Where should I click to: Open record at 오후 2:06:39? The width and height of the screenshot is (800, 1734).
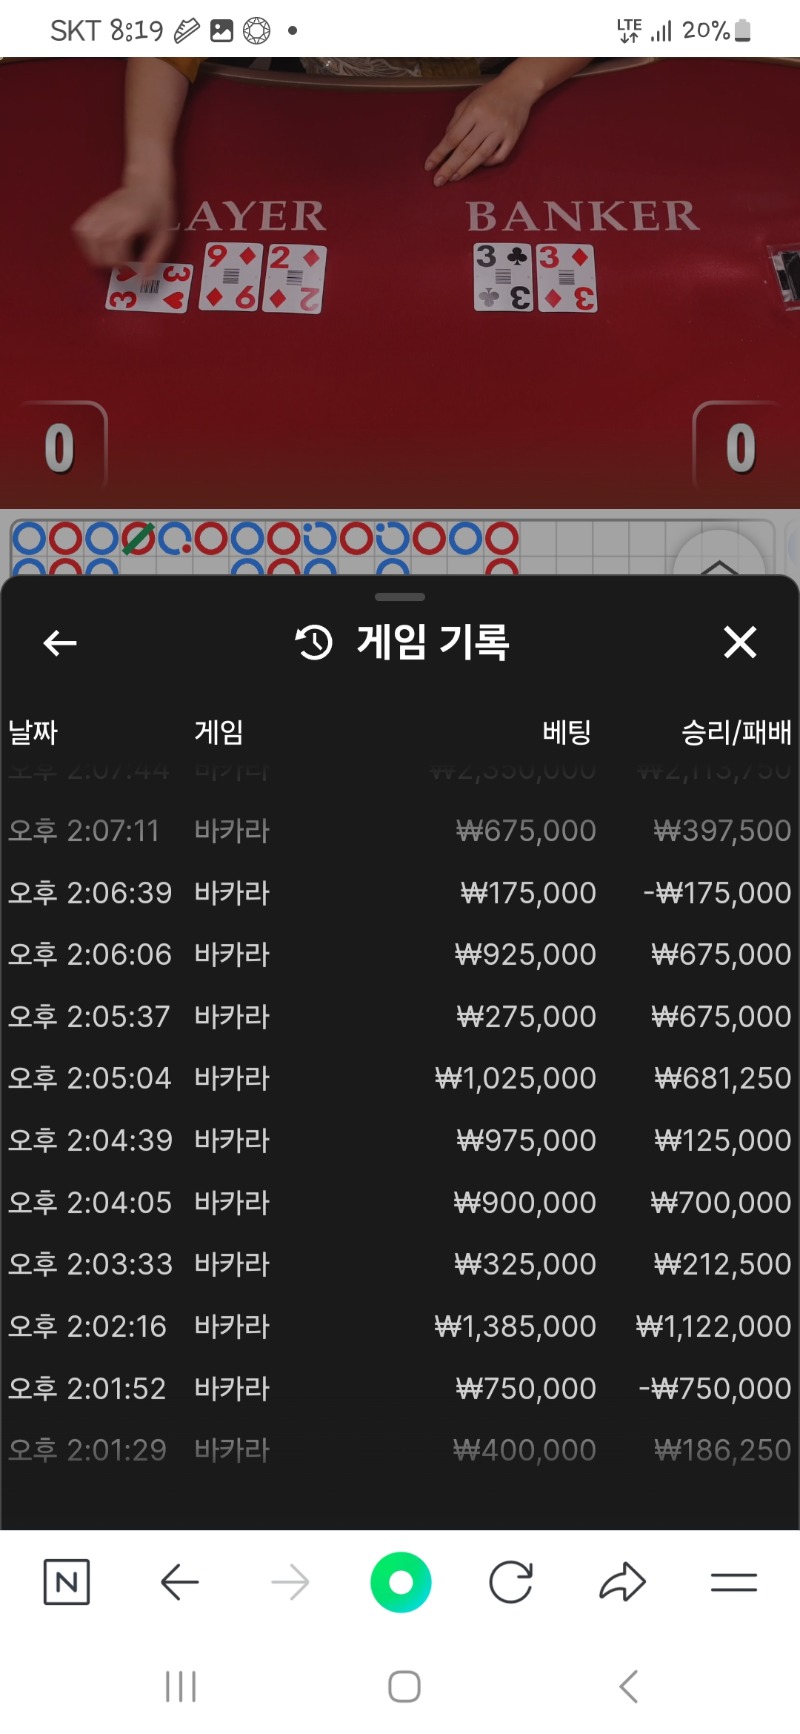click(x=400, y=892)
